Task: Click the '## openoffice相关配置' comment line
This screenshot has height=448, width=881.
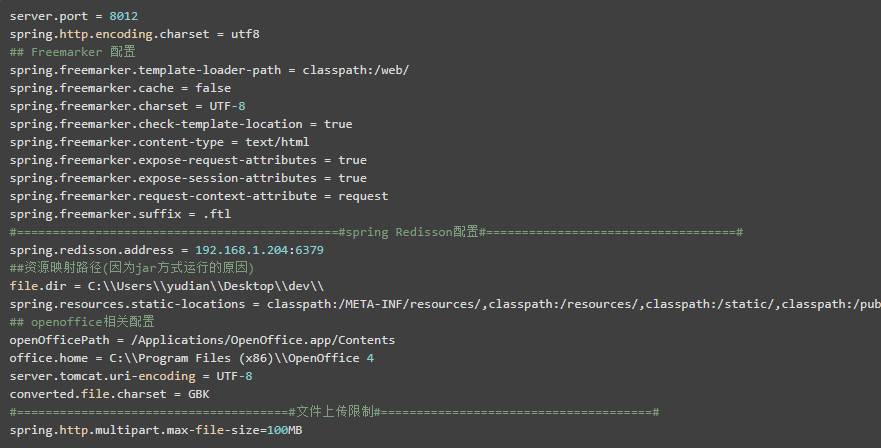Action: point(82,322)
